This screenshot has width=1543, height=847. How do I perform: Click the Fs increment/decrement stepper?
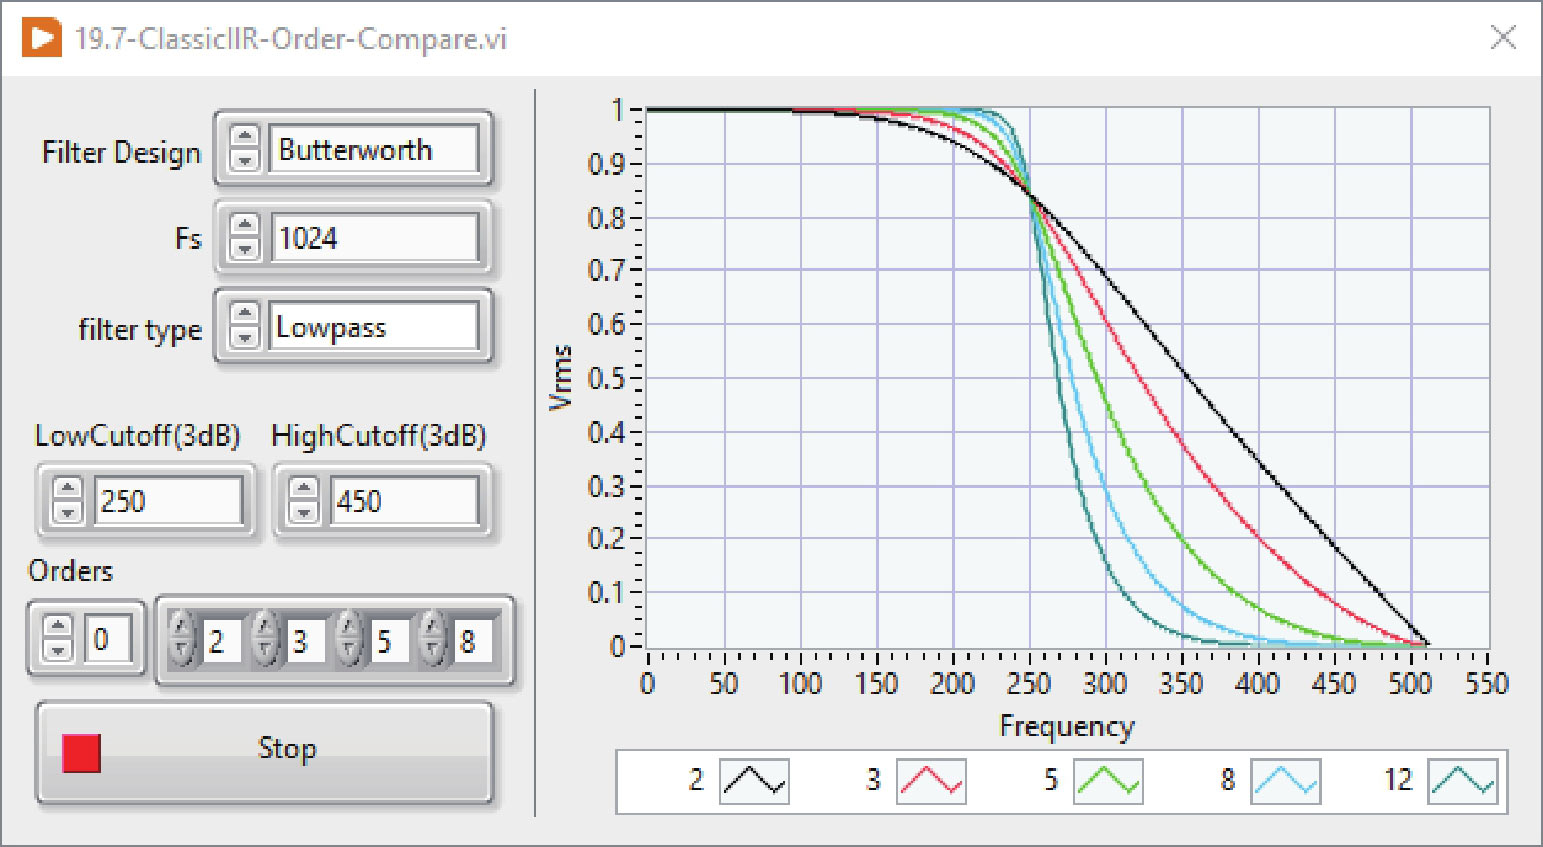pyautogui.click(x=245, y=237)
